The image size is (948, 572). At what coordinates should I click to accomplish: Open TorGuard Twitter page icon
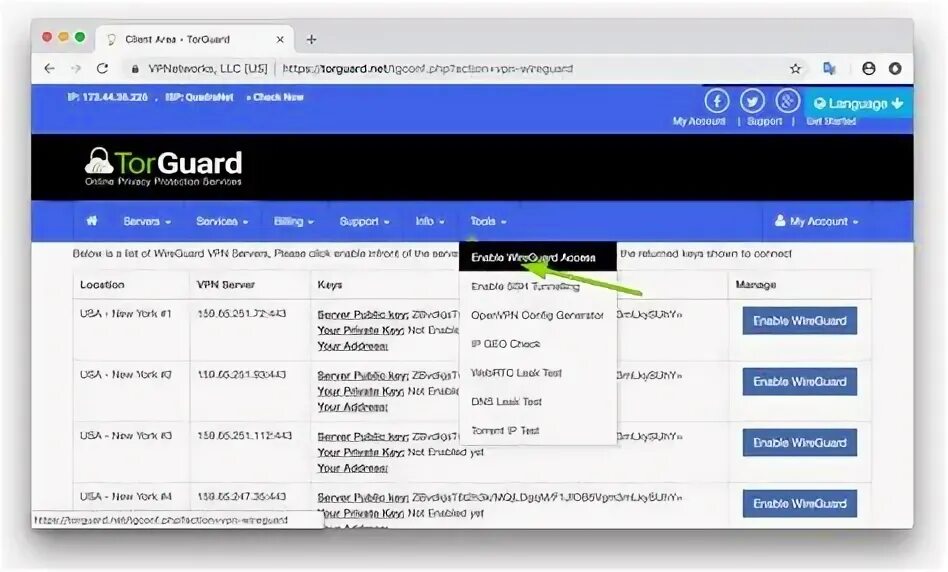[752, 100]
